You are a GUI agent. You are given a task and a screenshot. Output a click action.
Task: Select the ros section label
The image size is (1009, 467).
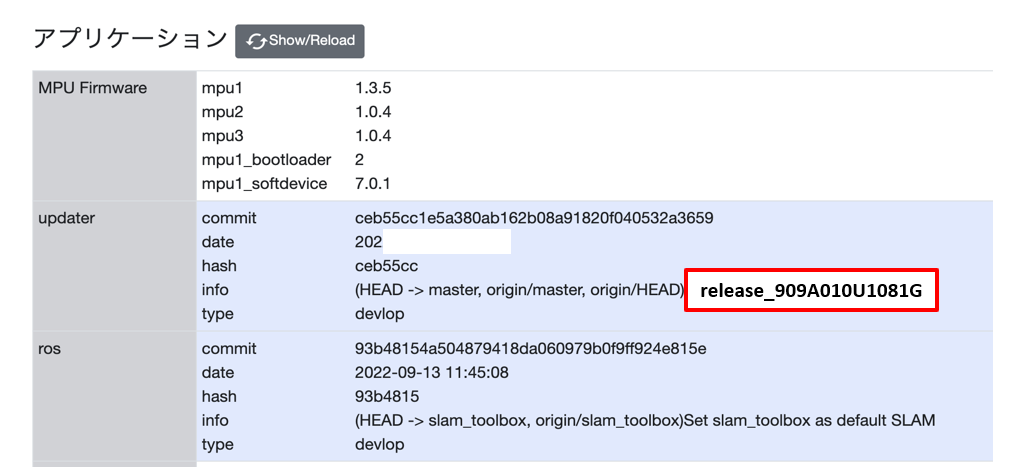(49, 349)
